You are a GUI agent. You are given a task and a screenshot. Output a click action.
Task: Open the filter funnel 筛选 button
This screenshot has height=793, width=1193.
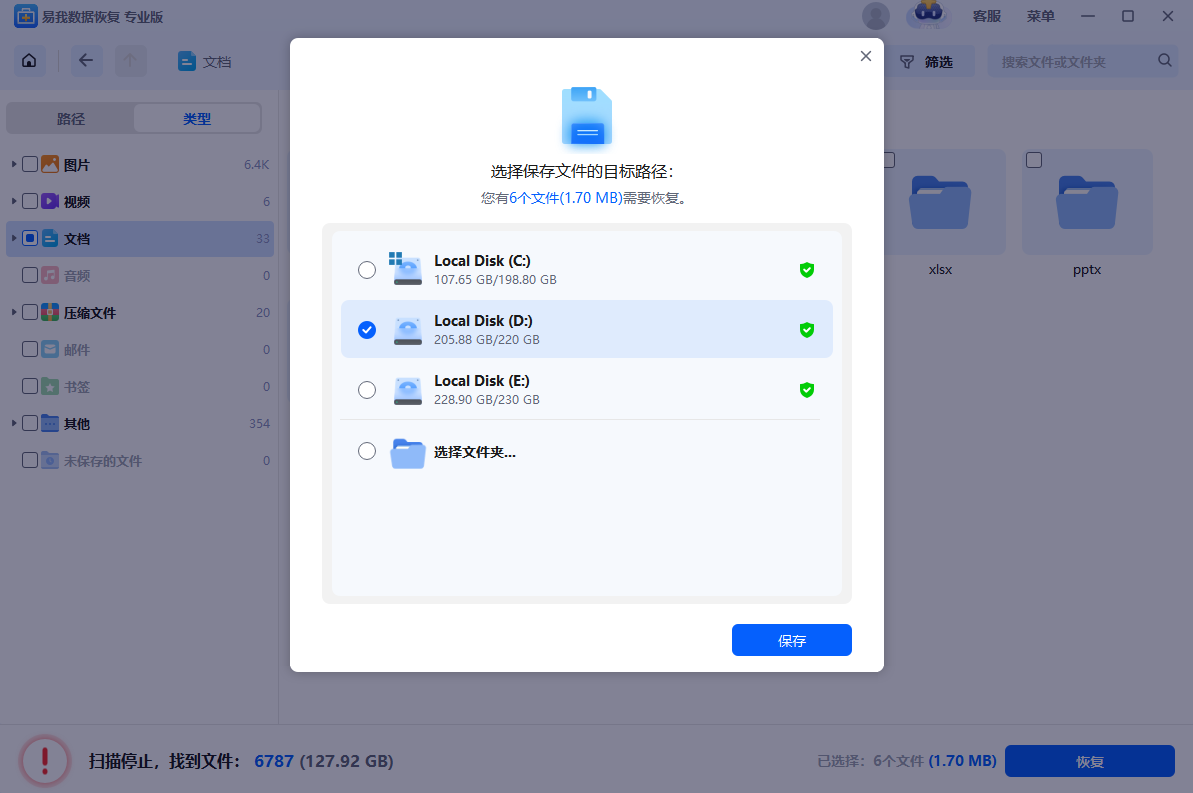tap(927, 62)
